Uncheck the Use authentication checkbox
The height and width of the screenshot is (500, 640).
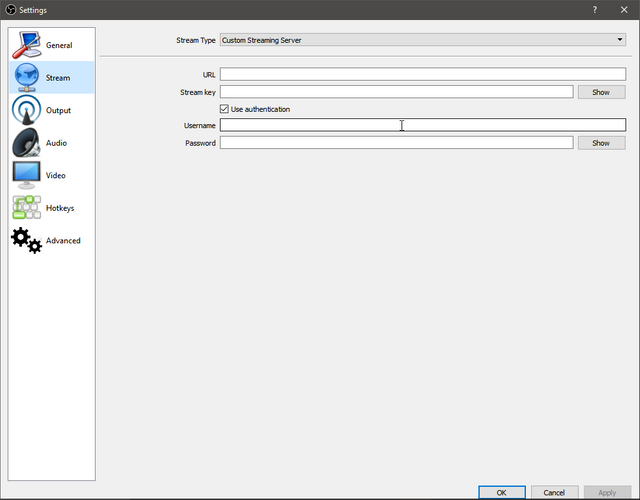point(224,109)
